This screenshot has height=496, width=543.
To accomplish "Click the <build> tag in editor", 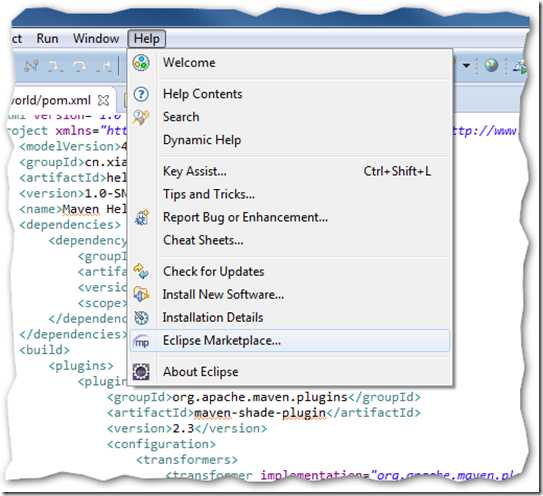I will (44, 350).
